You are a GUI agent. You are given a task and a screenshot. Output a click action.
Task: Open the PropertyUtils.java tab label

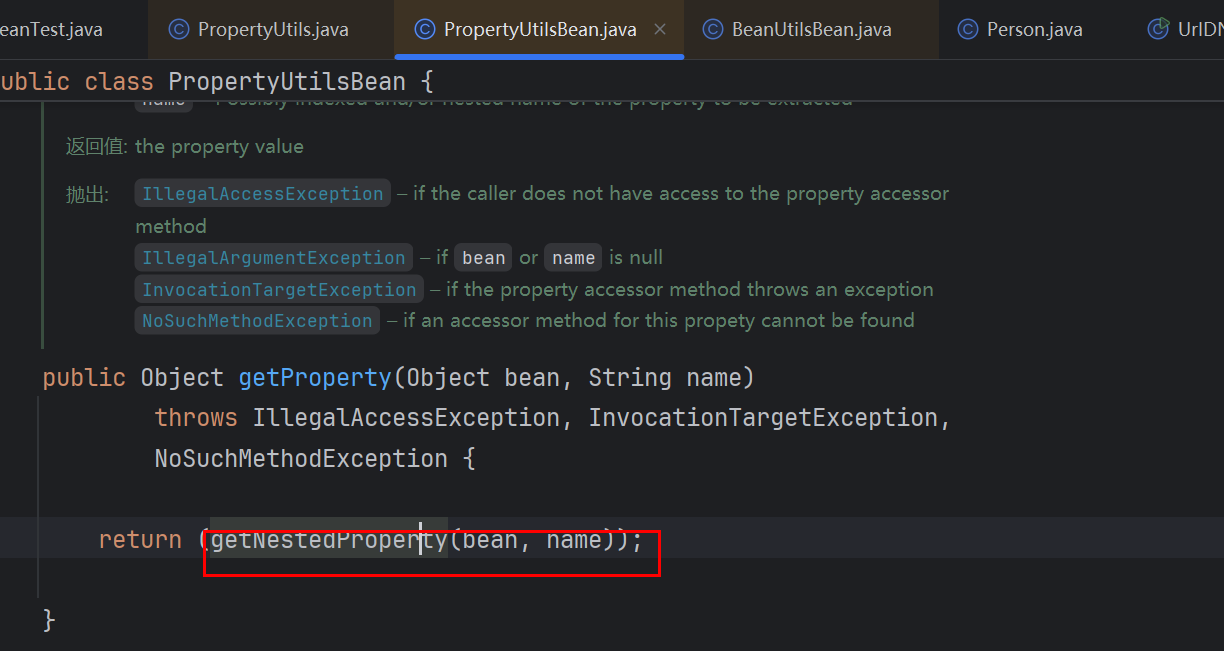pyautogui.click(x=273, y=29)
